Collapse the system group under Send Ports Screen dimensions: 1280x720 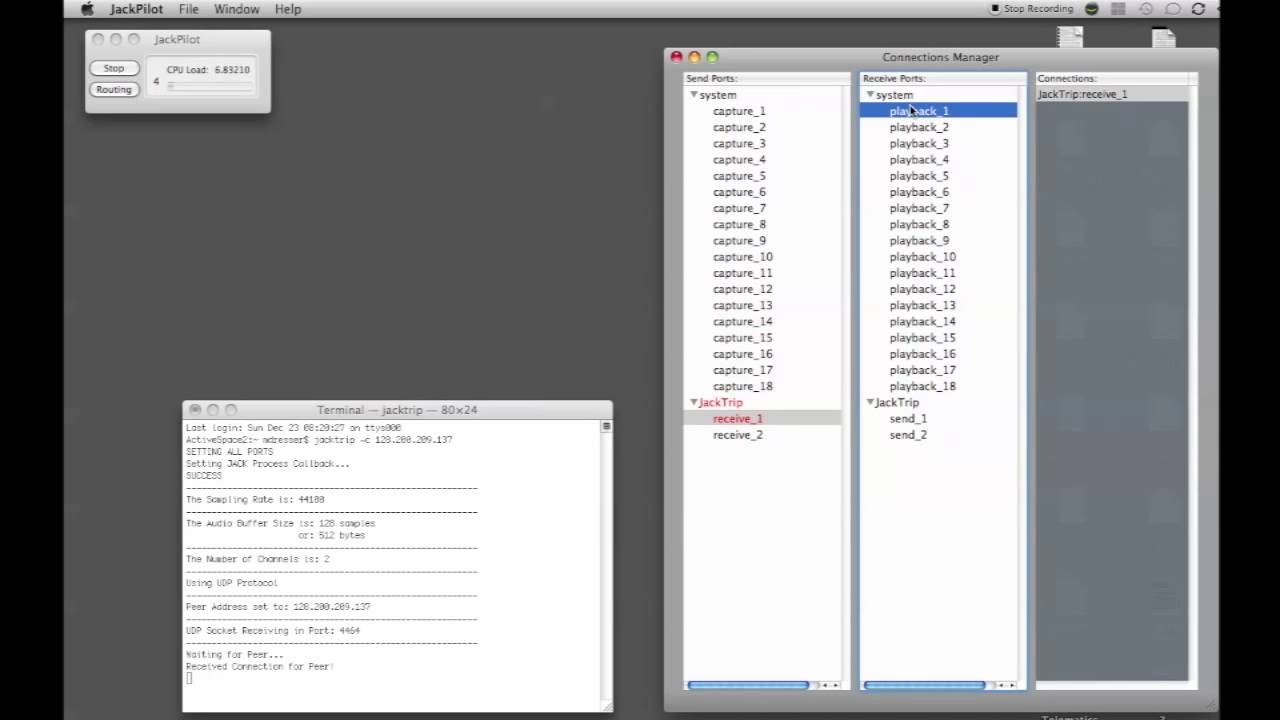click(693, 95)
